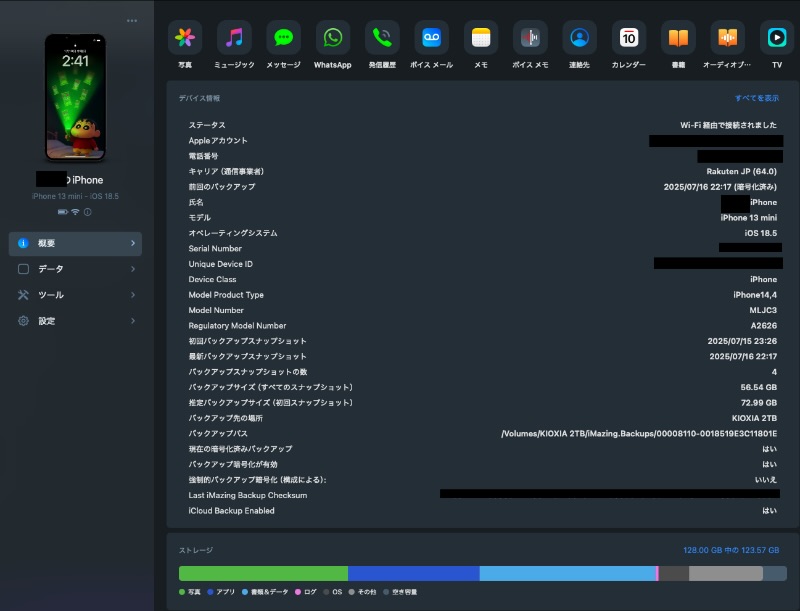Click the デバイス情報 section heading
The image size is (800, 611).
pyautogui.click(x=199, y=98)
